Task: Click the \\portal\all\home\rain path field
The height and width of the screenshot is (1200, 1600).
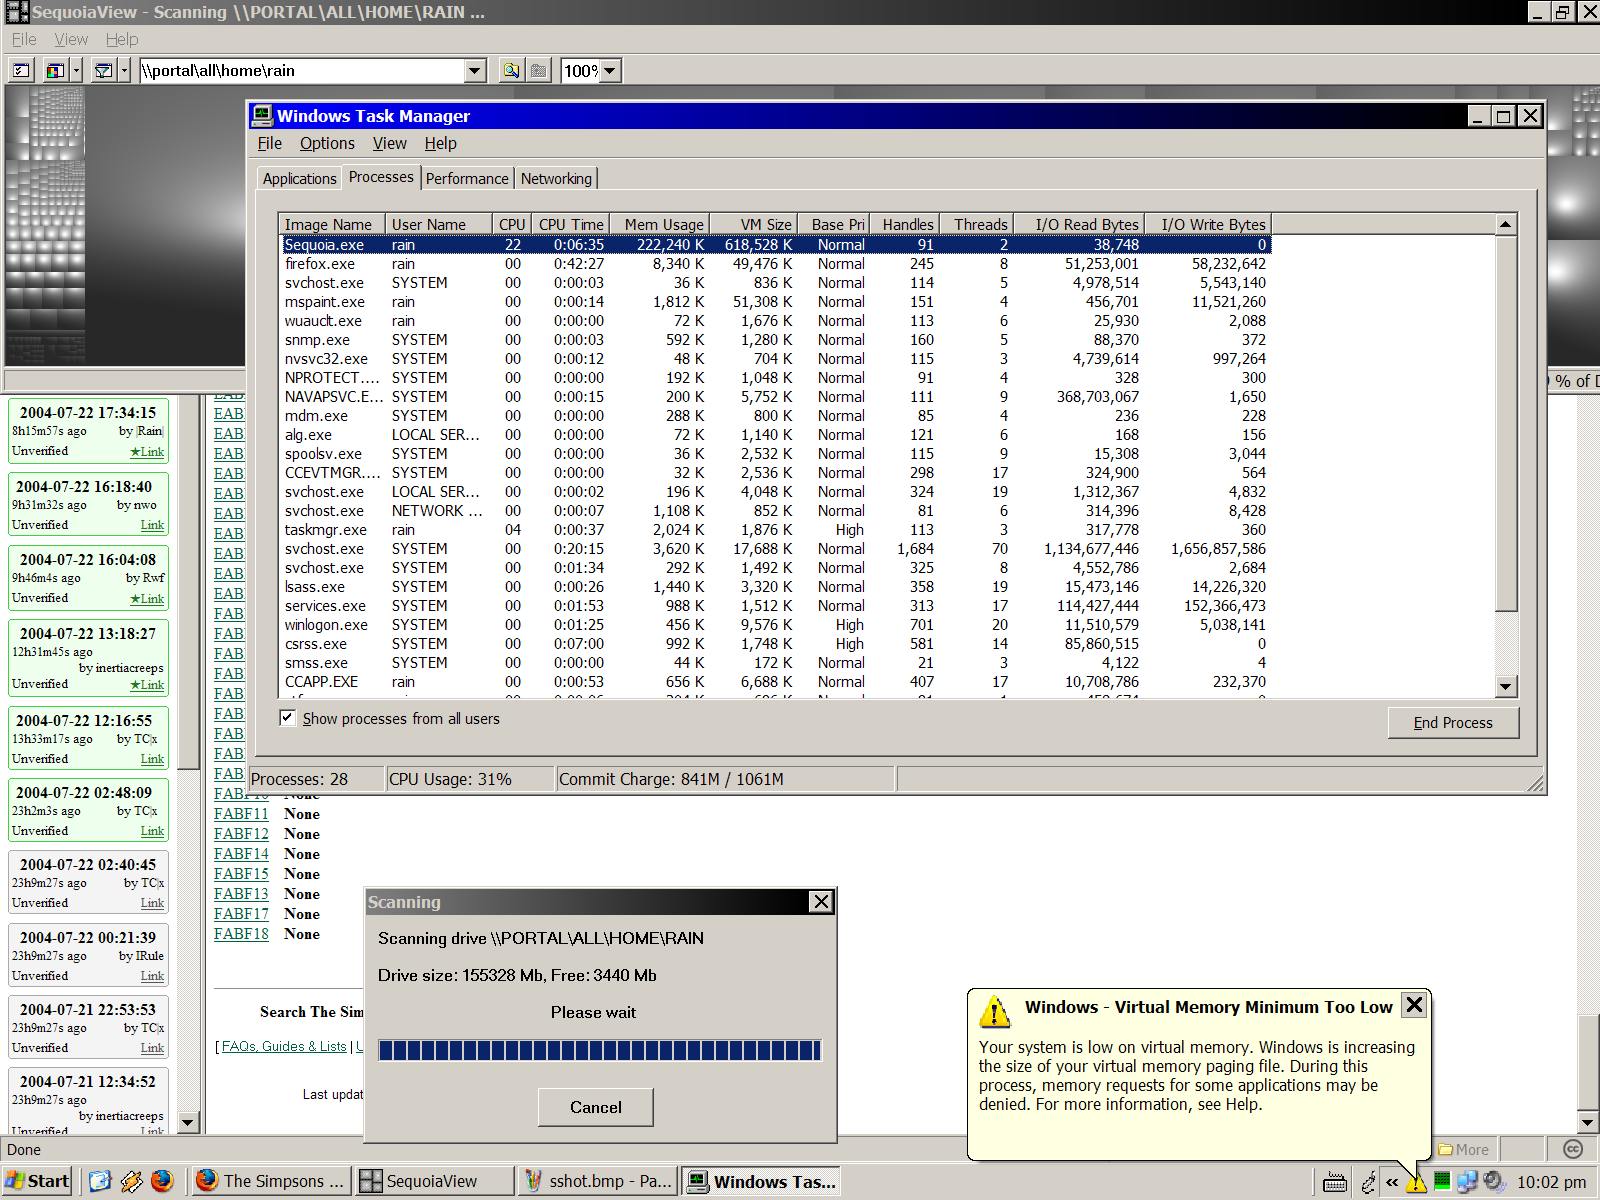Action: 302,70
